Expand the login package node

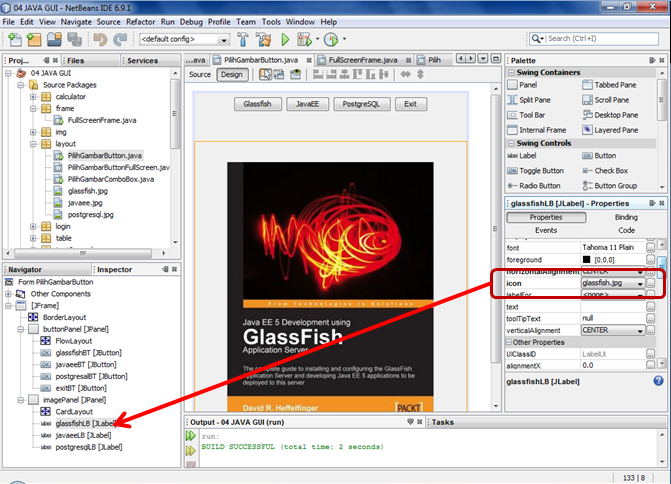pos(33,226)
